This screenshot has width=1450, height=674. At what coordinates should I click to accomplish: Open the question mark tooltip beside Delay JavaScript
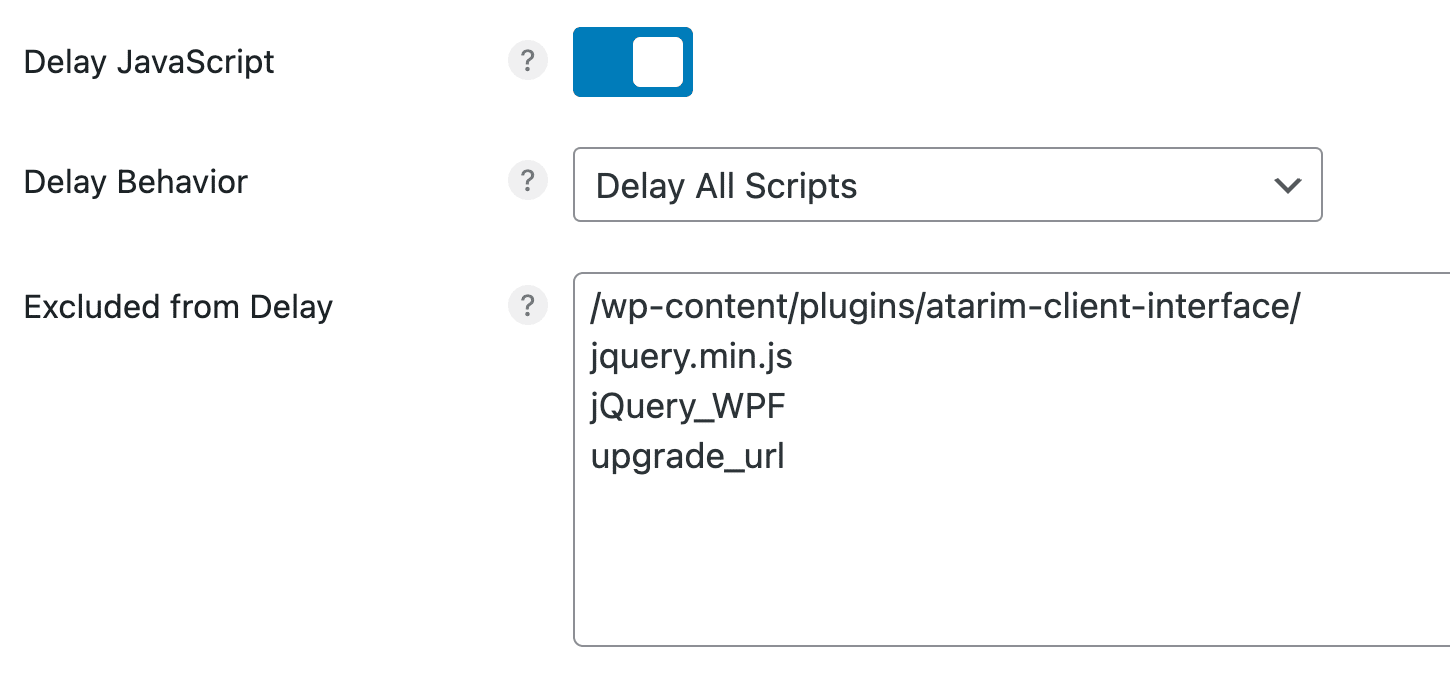pyautogui.click(x=527, y=61)
